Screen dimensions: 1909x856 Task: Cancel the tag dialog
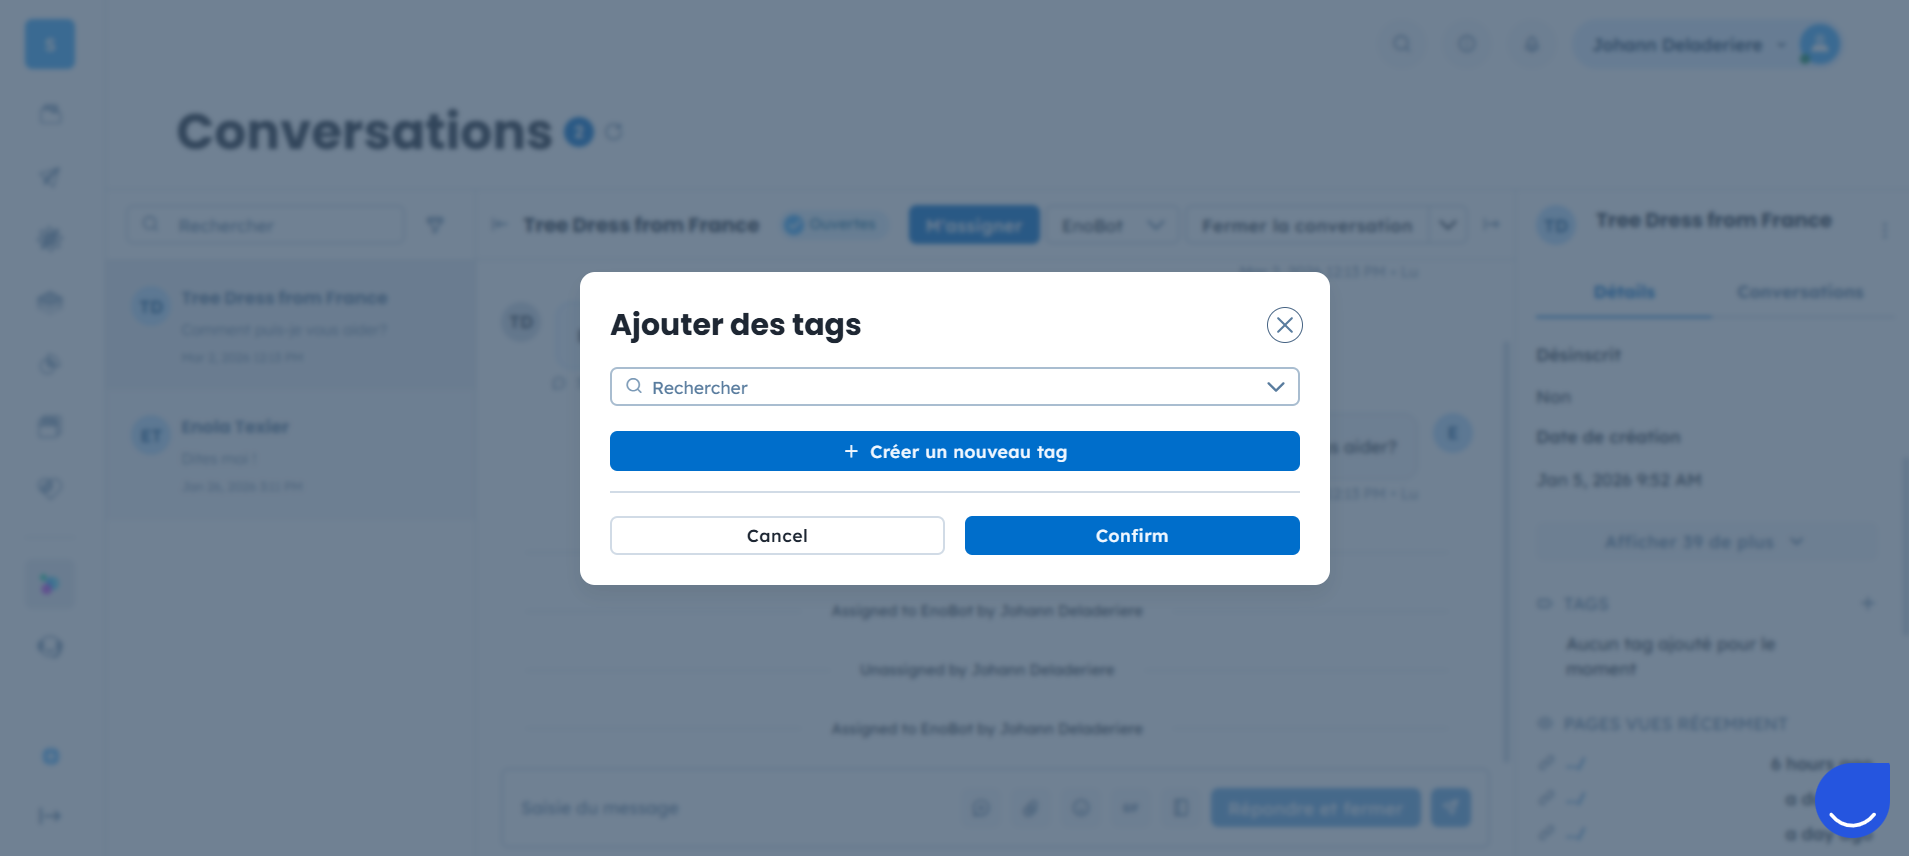click(777, 536)
